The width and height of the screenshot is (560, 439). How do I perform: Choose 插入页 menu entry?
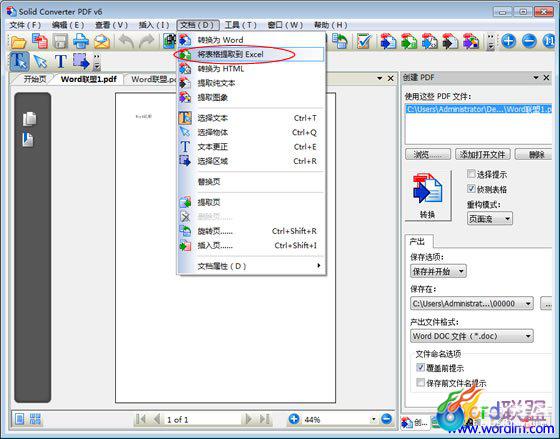click(251, 245)
